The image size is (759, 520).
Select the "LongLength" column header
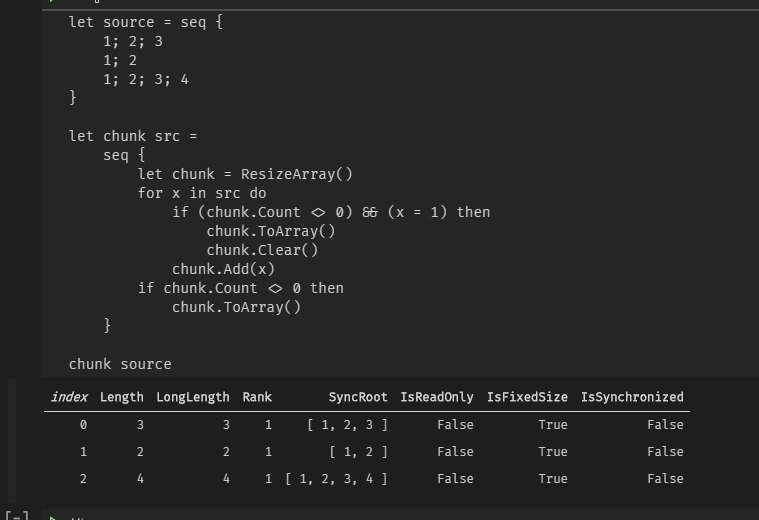[x=193, y=397]
